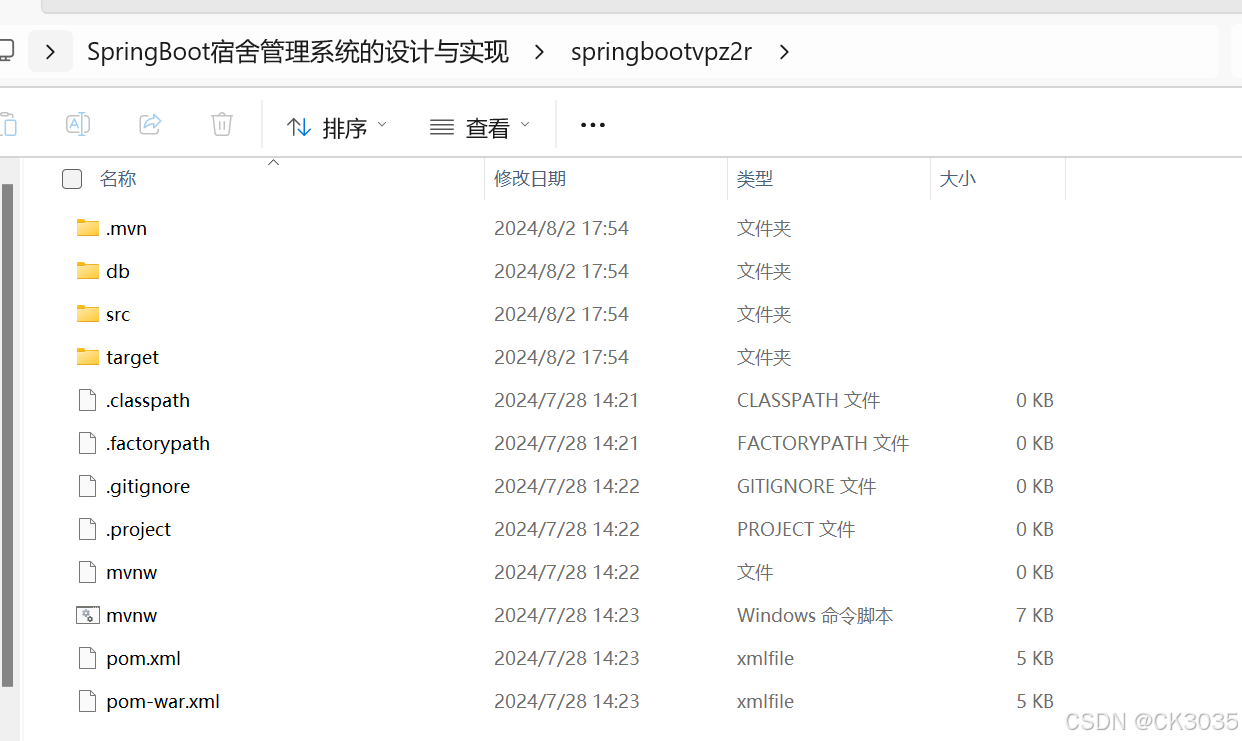The width and height of the screenshot is (1242, 741).
Task: Navigate to SpringBoot宿舍管理系统的设计与实现 breadcrumb
Action: [x=297, y=52]
